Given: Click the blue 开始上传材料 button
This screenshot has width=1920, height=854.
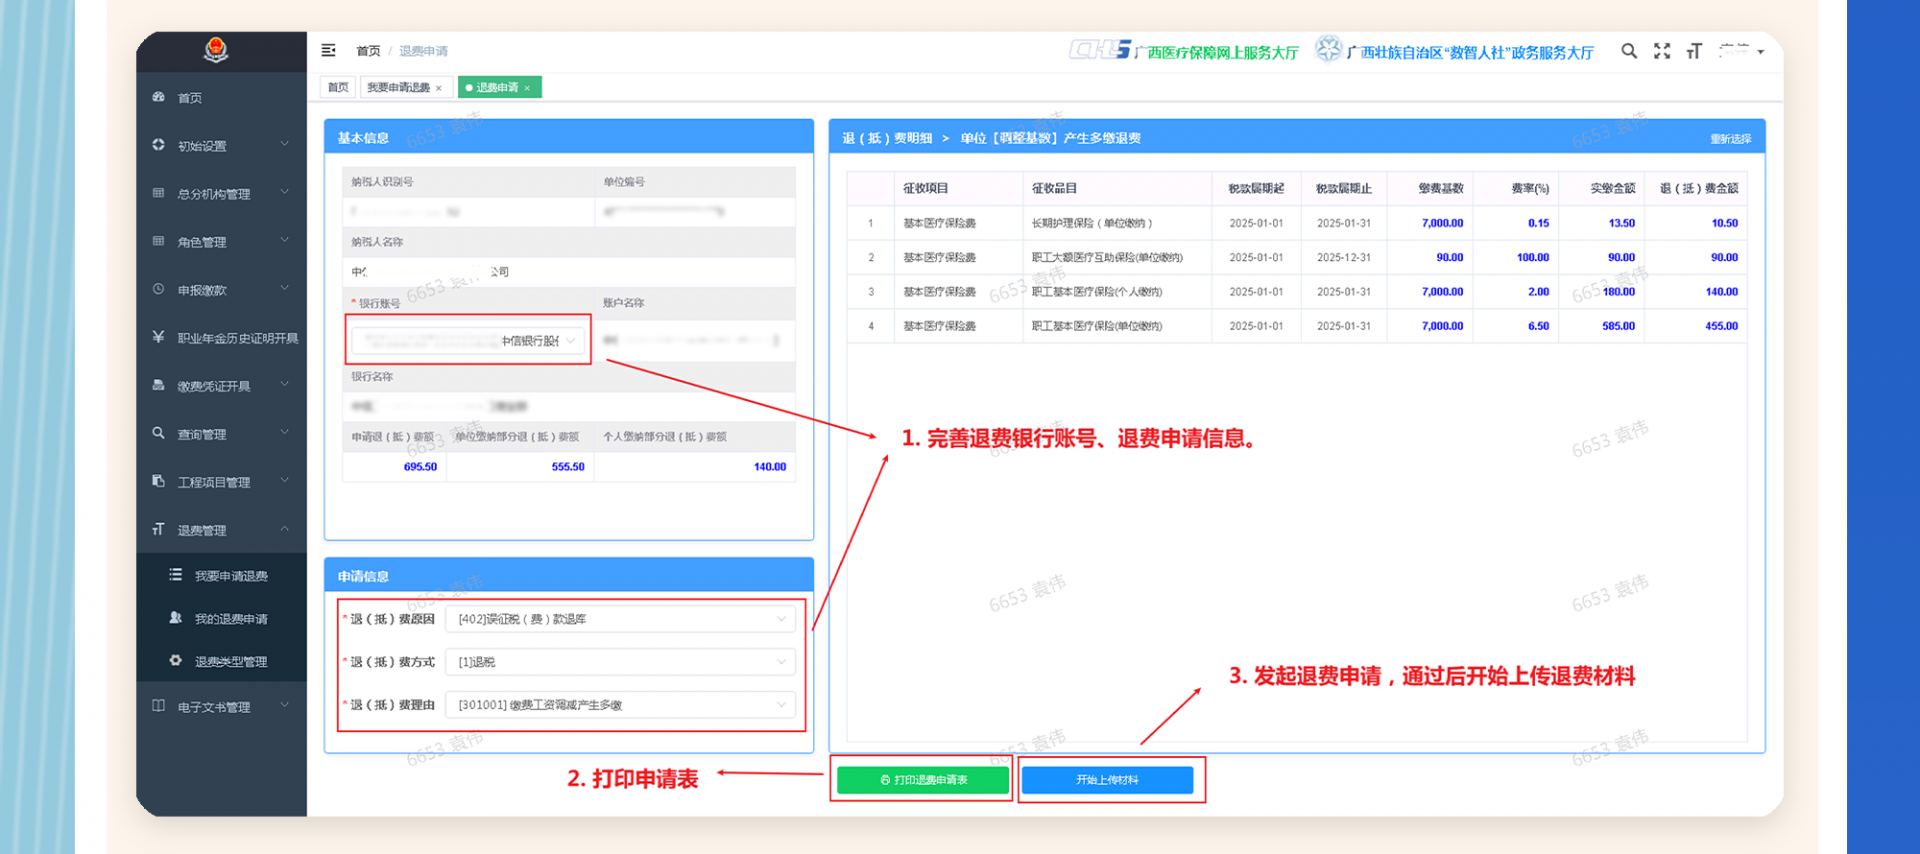Looking at the screenshot, I should click(1107, 780).
